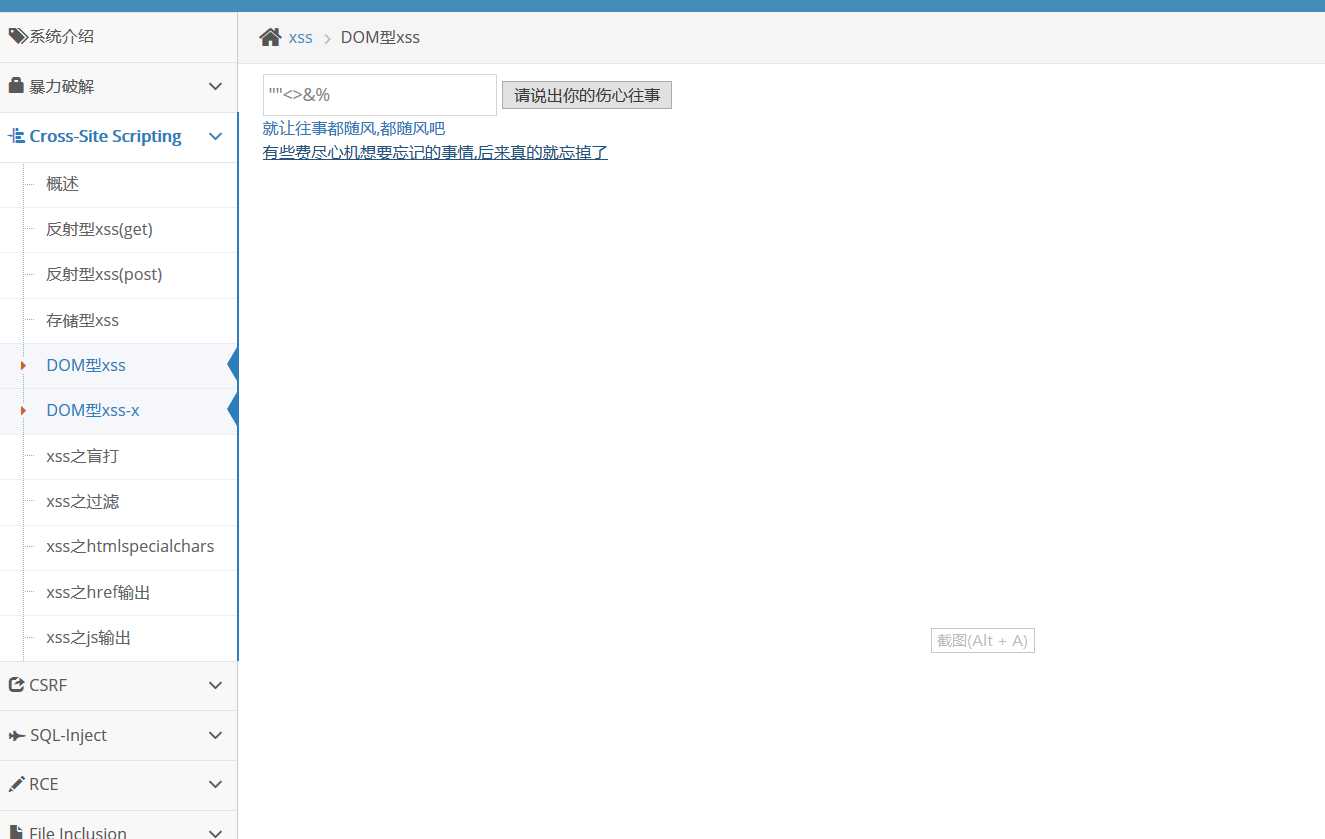Select DOM型xss-x in the sidebar
The width and height of the screenshot is (1325, 839).
119,411
